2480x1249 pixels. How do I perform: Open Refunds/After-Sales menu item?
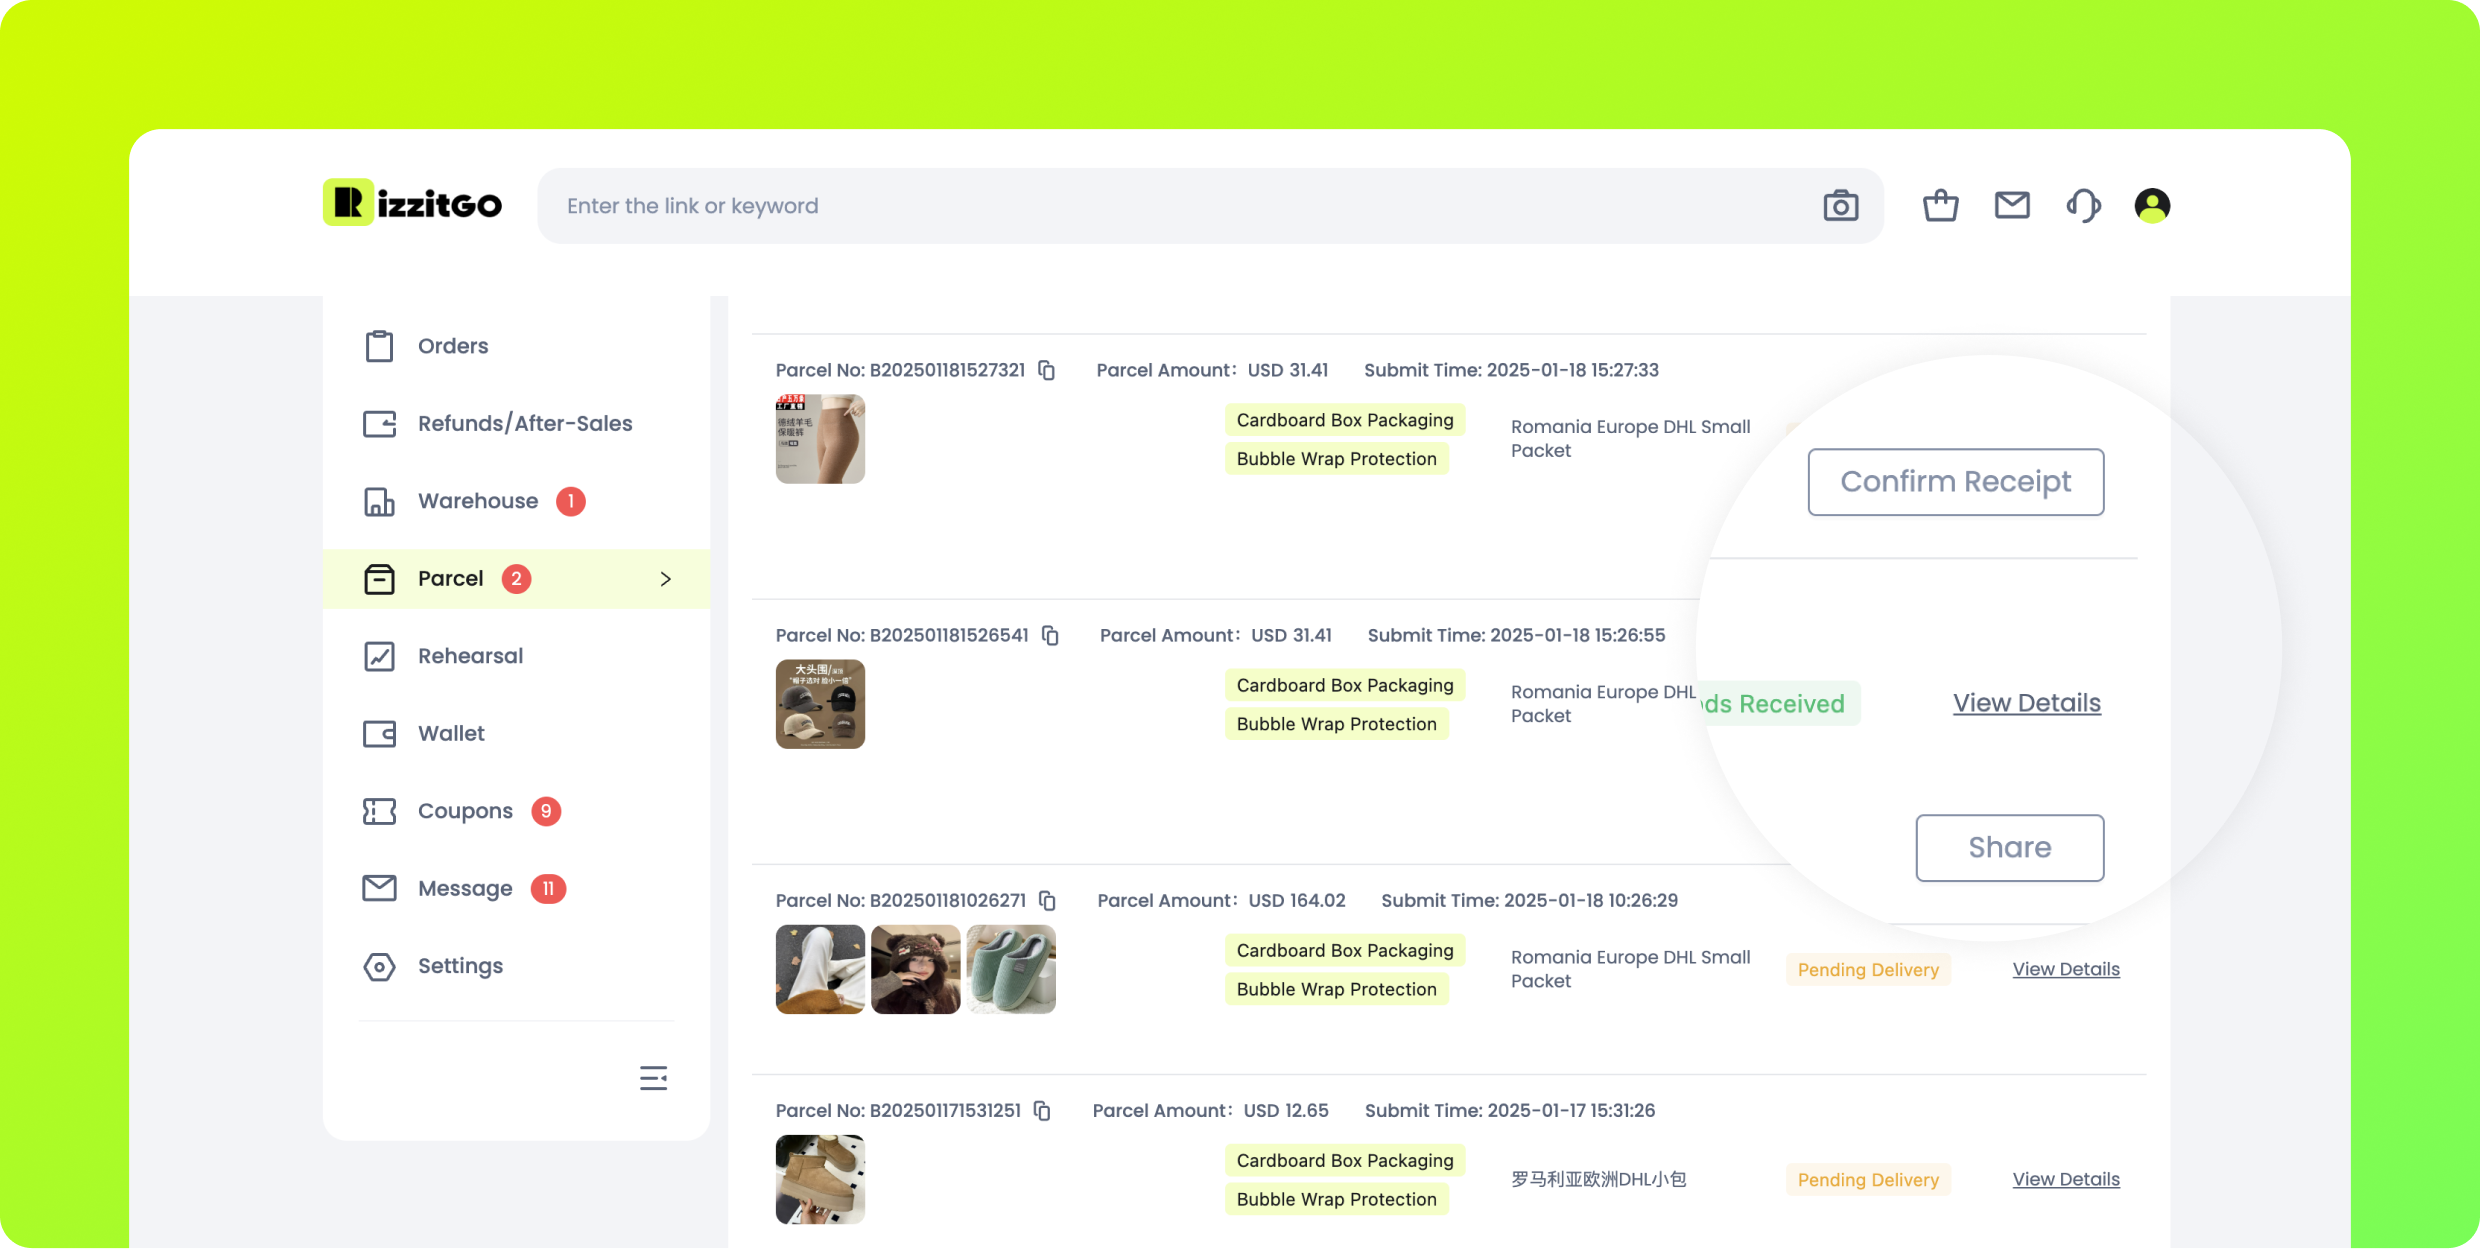coord(516,424)
